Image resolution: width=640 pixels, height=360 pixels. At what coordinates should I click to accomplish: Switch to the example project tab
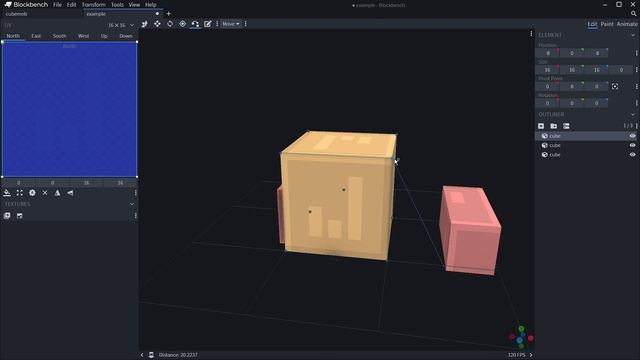point(123,14)
